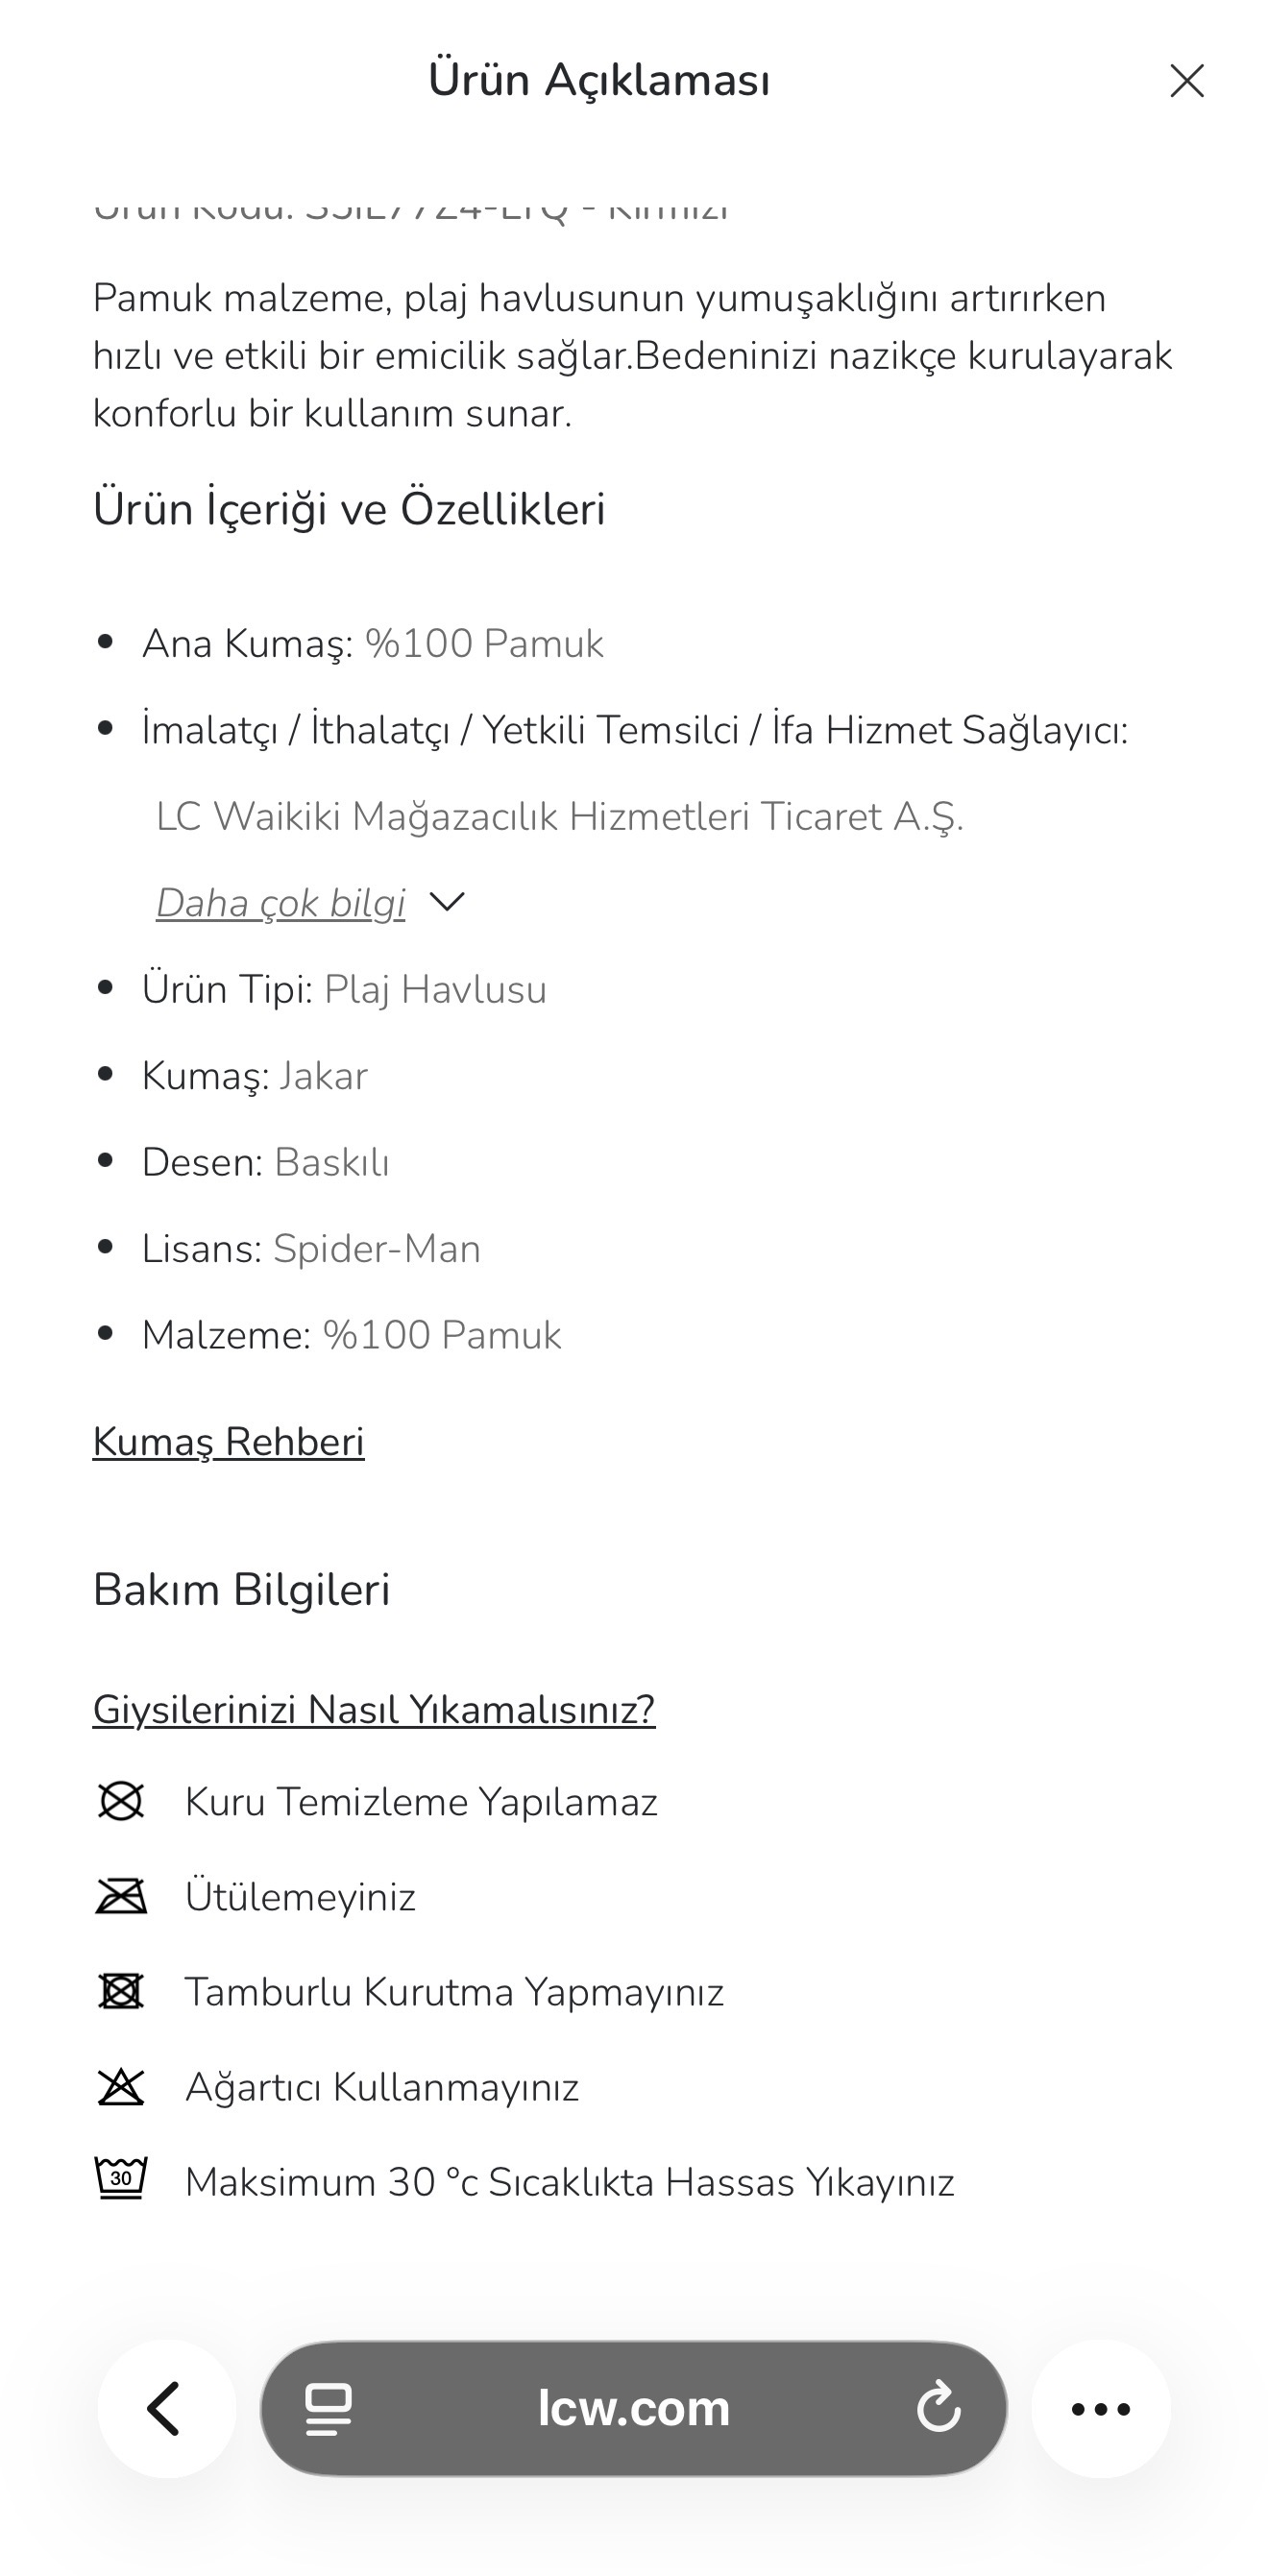
Task: Tap the do not iron symbol
Action: (121, 1896)
